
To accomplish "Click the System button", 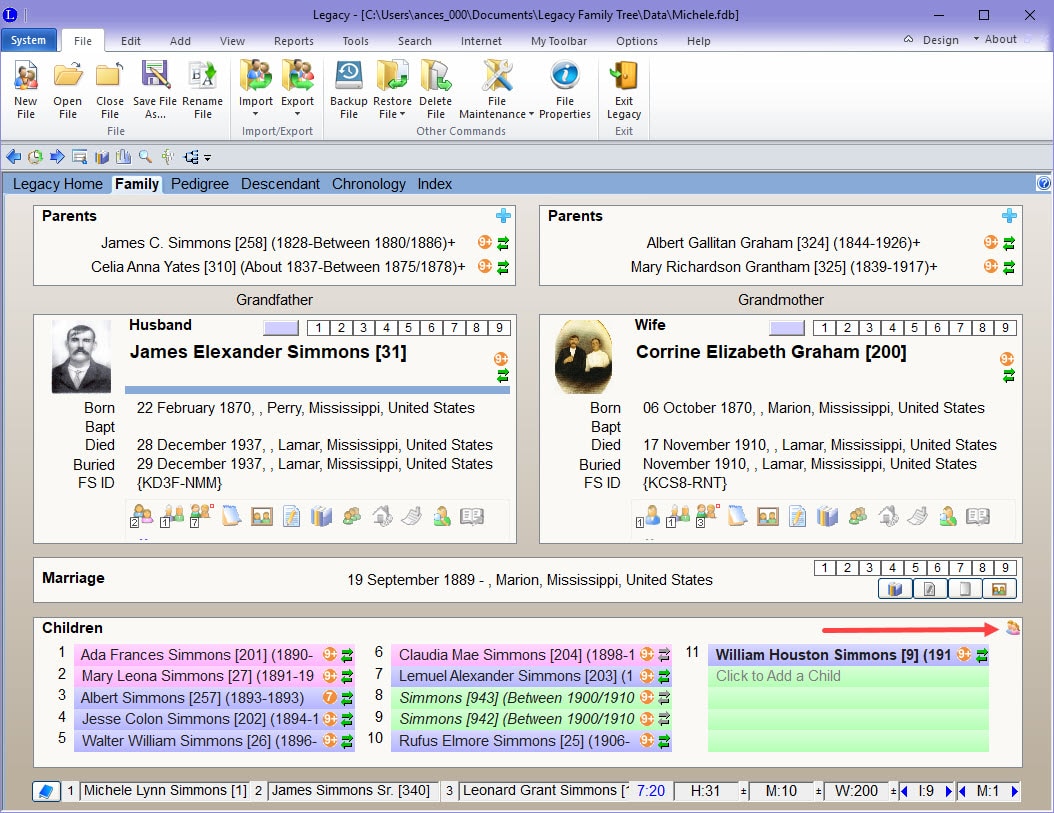I will point(28,40).
